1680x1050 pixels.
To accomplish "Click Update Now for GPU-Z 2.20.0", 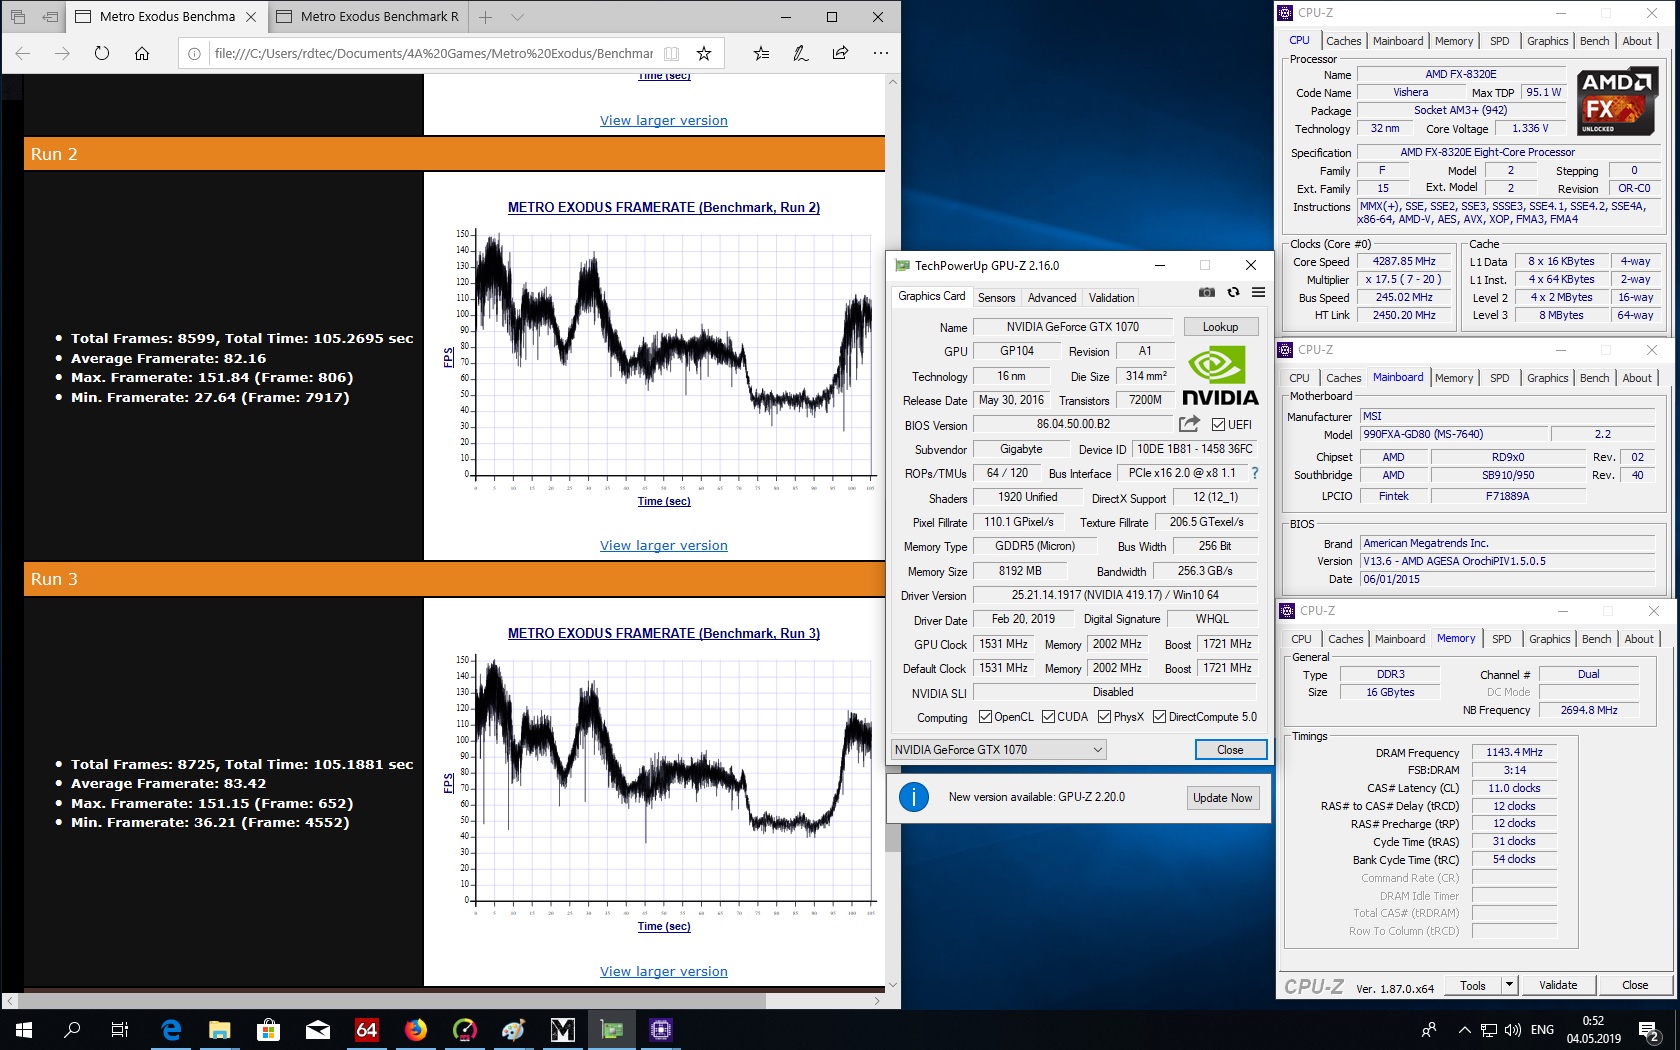I will pyautogui.click(x=1222, y=798).
